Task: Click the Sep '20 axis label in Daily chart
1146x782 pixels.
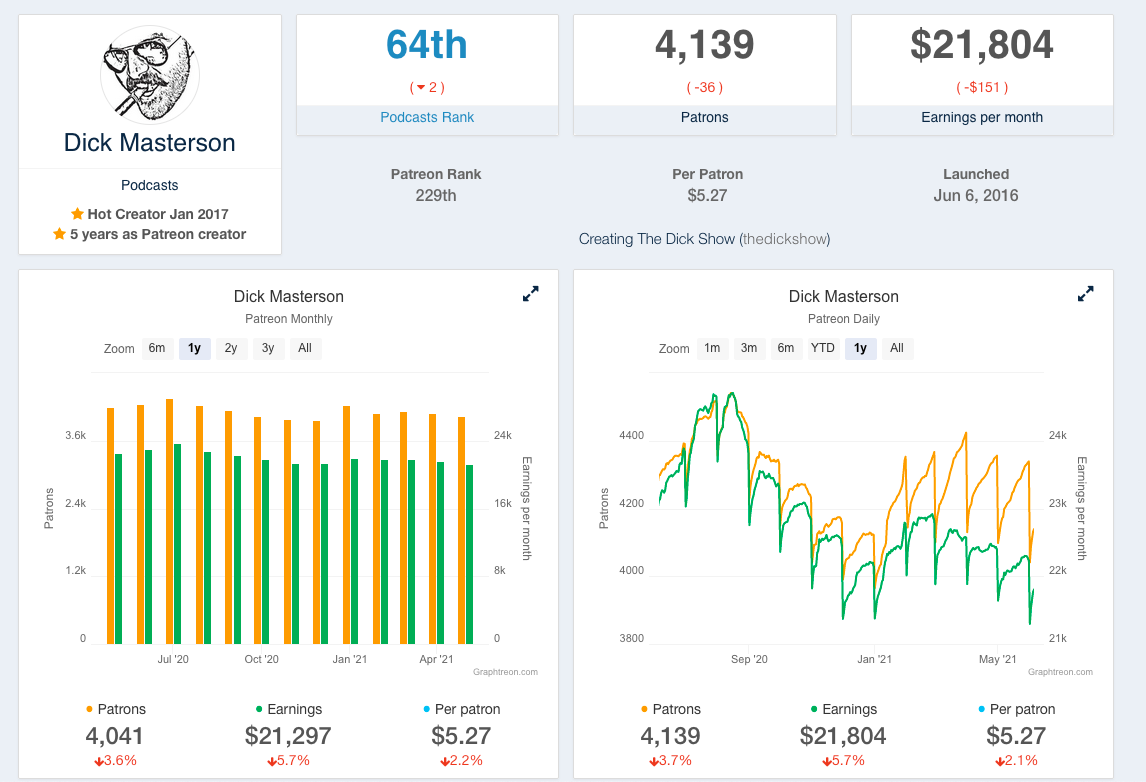Action: pyautogui.click(x=749, y=659)
